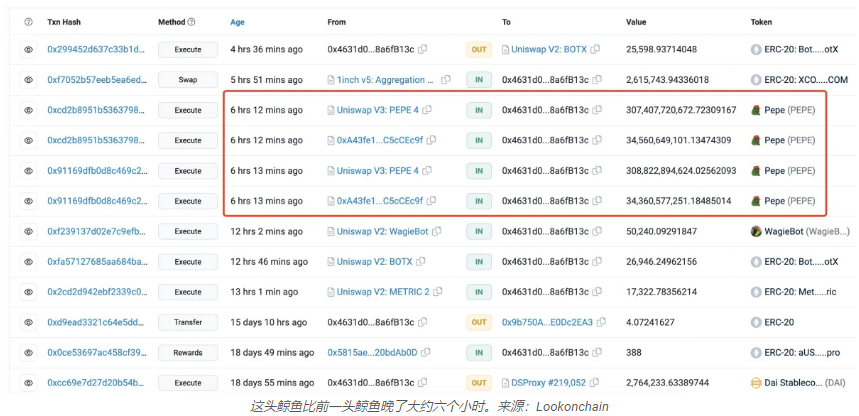Copy the DSProxy #219,052 address
Image resolution: width=859 pixels, height=416 pixels.
(594, 383)
